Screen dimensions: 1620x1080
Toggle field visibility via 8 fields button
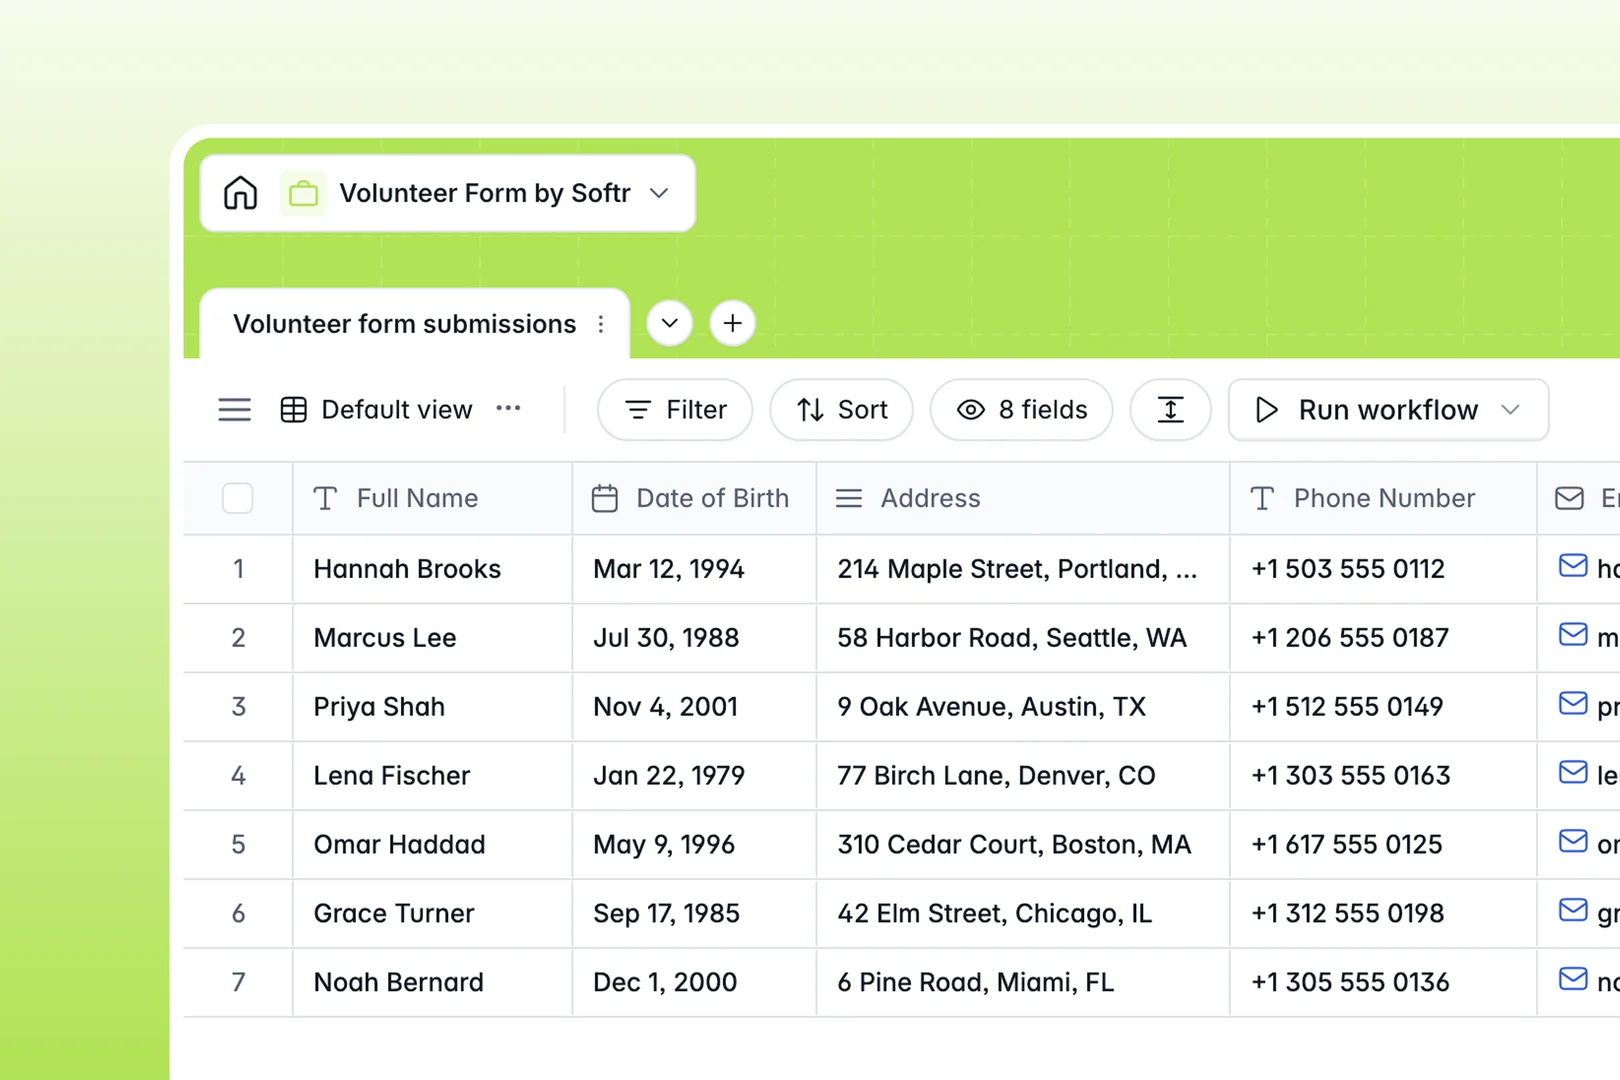(x=1021, y=410)
